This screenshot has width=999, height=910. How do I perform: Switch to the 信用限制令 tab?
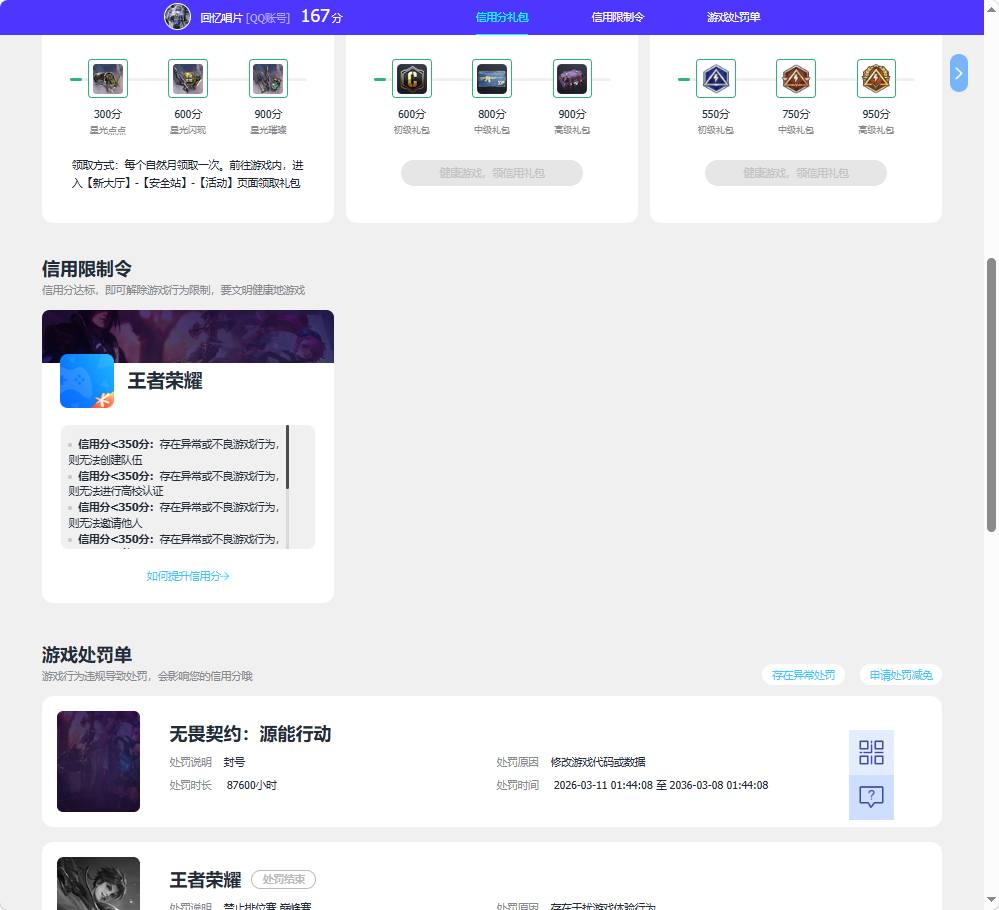pos(617,17)
